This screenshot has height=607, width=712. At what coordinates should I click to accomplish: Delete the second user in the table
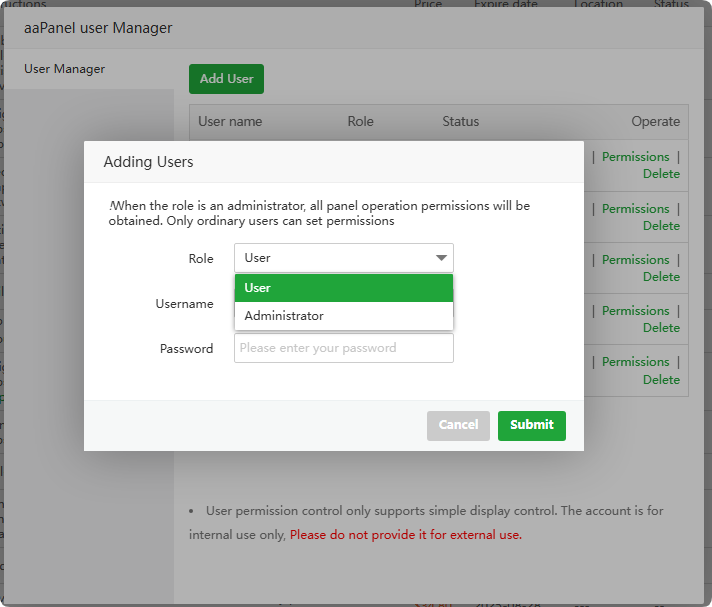pyautogui.click(x=661, y=226)
